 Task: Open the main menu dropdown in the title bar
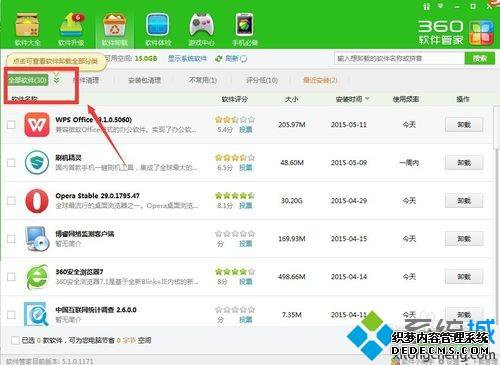coord(441,6)
